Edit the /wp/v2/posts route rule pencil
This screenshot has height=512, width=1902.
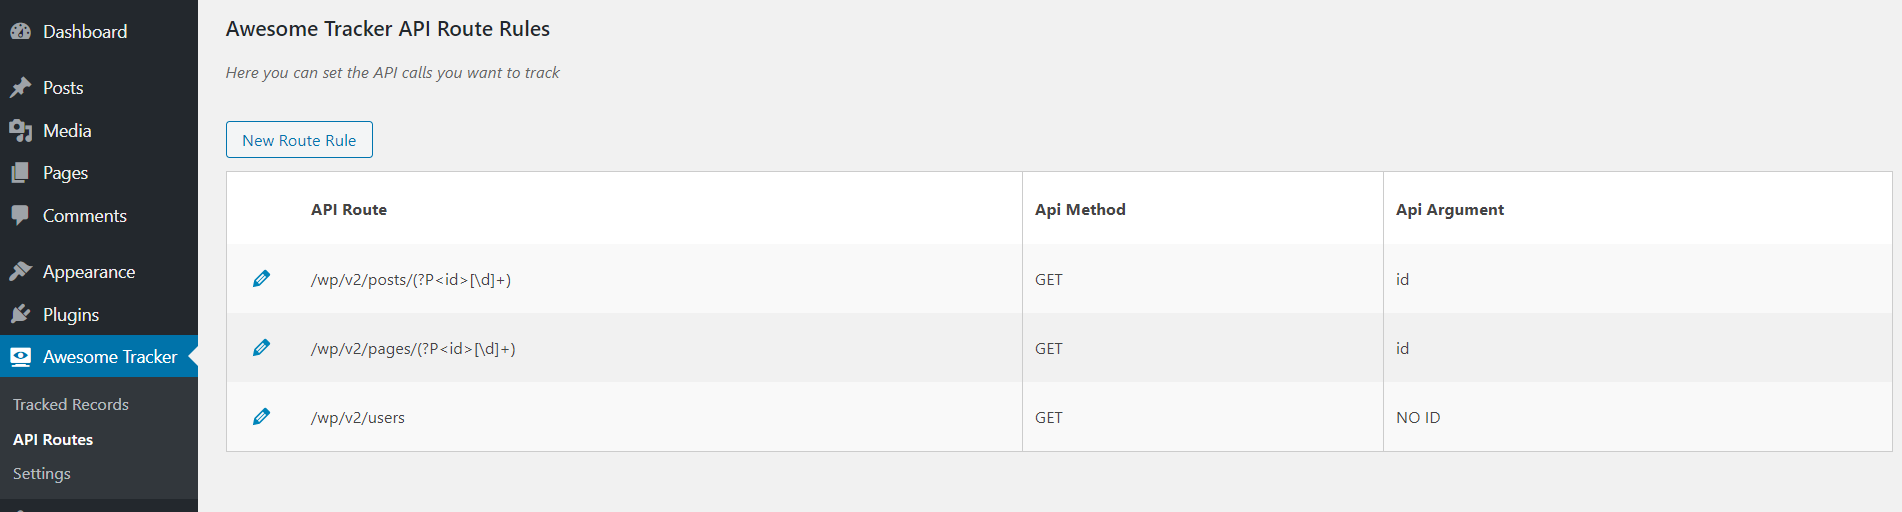click(x=261, y=279)
